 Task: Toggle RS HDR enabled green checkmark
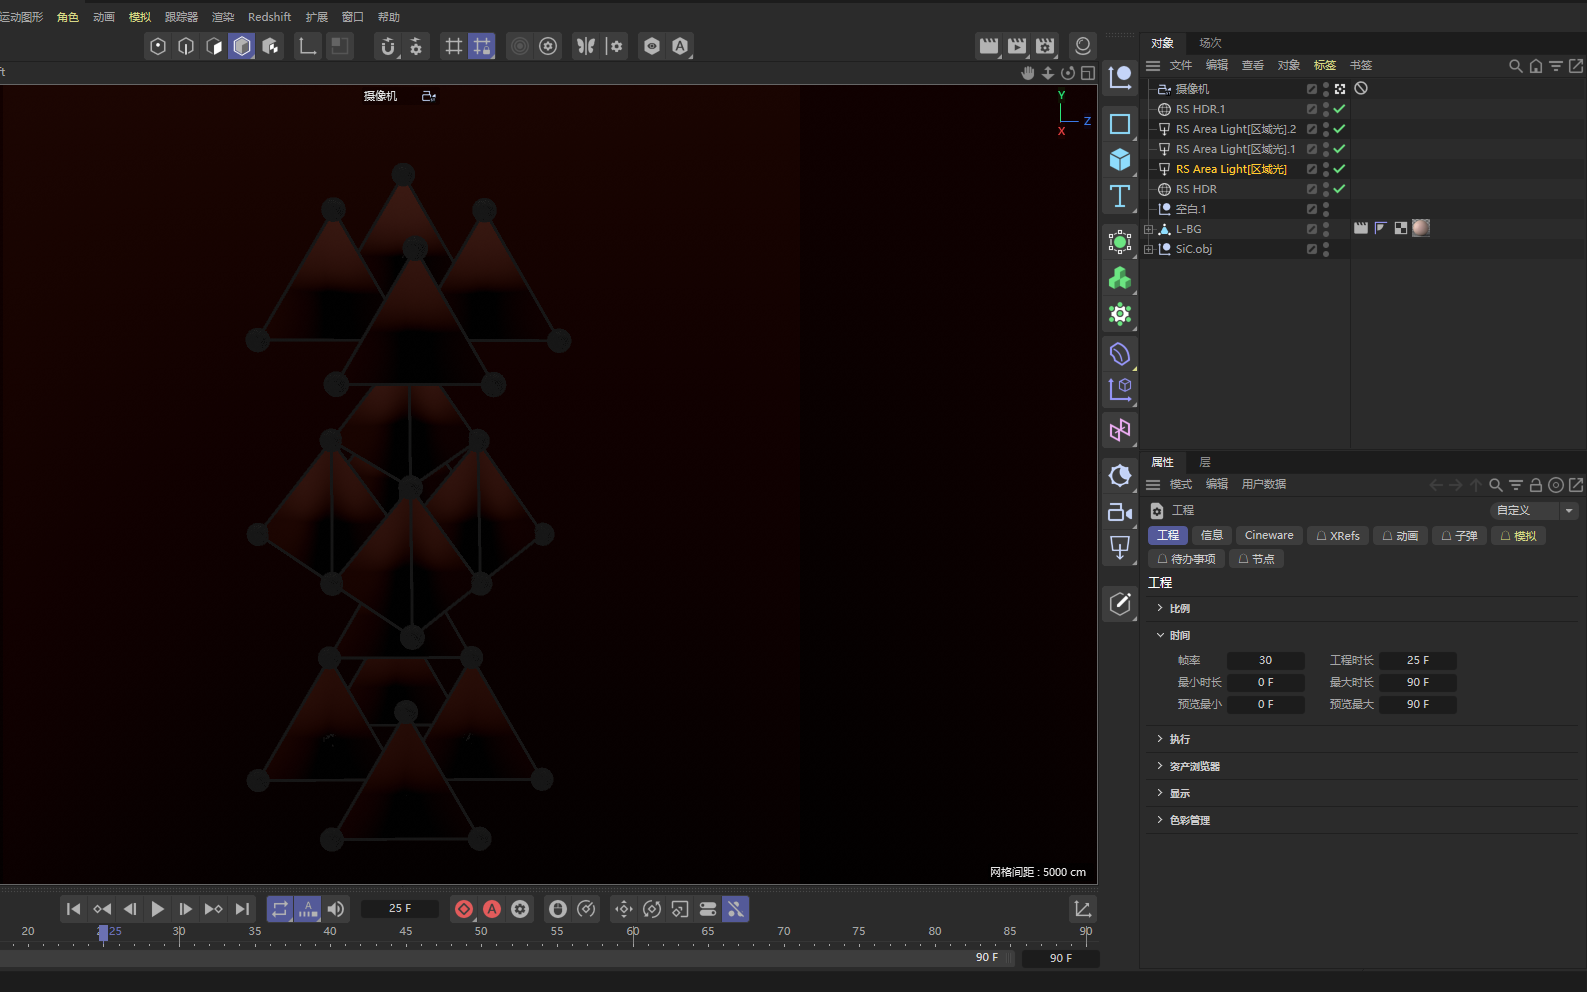tap(1339, 189)
